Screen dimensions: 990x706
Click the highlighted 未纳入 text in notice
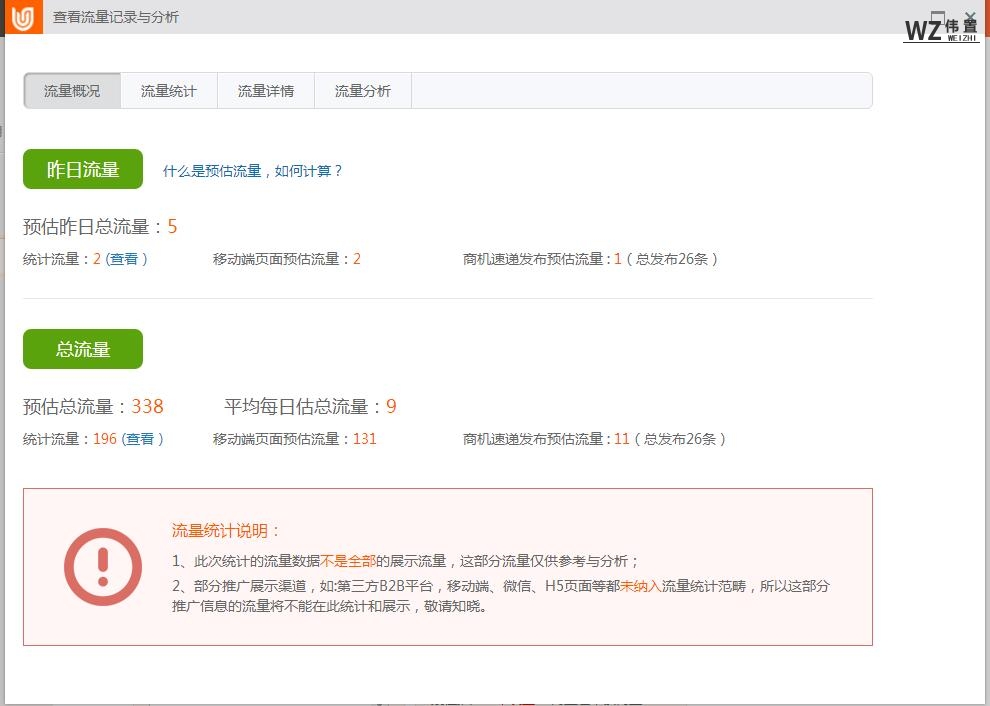pyautogui.click(x=640, y=587)
